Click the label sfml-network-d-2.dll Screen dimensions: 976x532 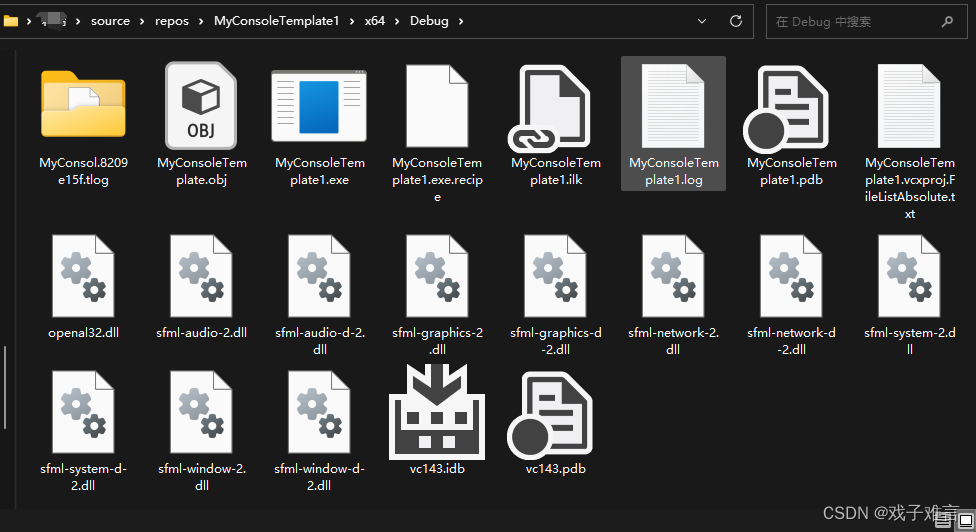(791, 341)
